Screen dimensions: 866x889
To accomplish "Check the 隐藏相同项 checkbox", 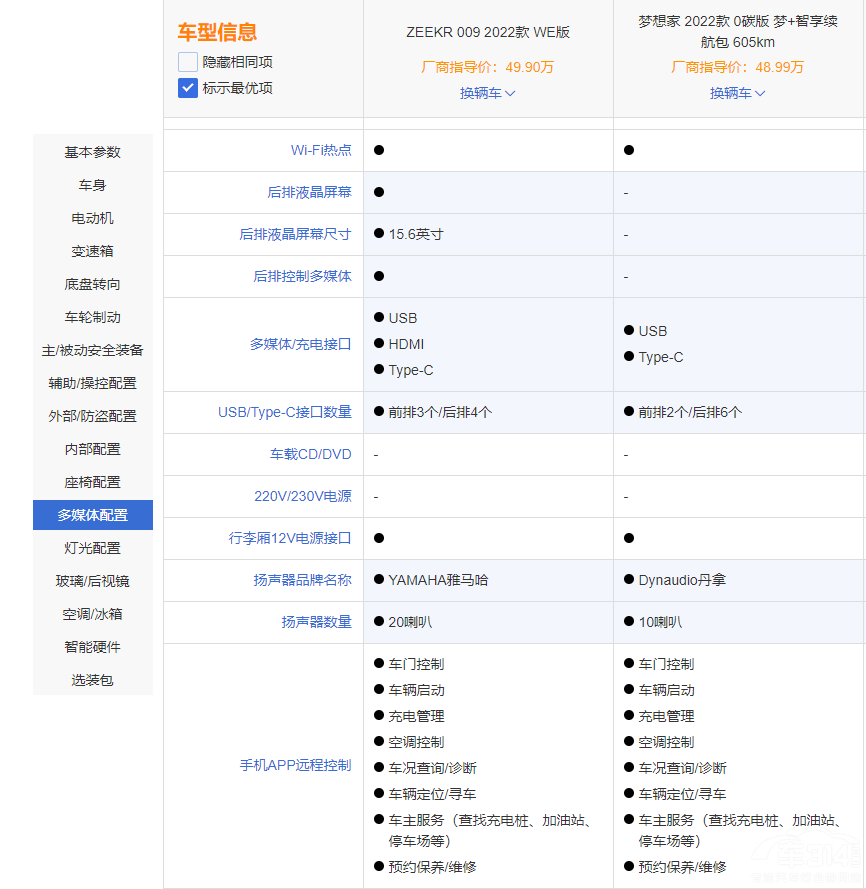I will tap(188, 62).
